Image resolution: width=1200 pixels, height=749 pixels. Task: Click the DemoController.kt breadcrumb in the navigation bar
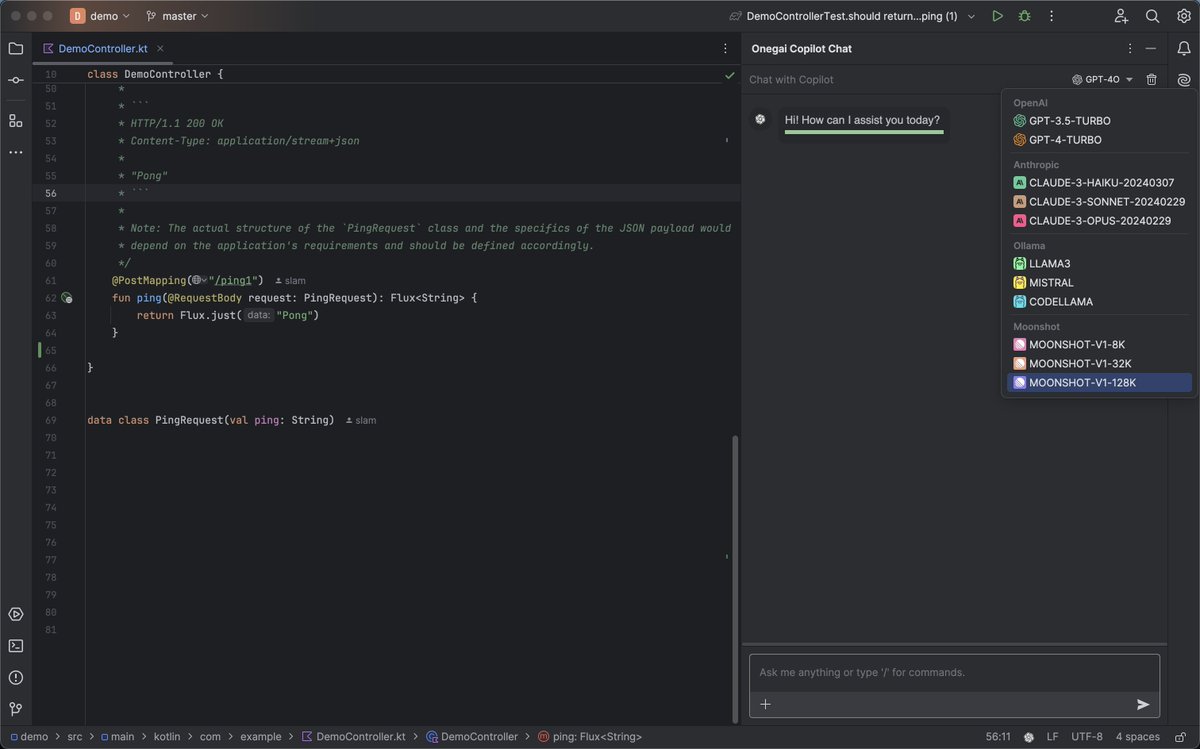pyautogui.click(x=353, y=737)
